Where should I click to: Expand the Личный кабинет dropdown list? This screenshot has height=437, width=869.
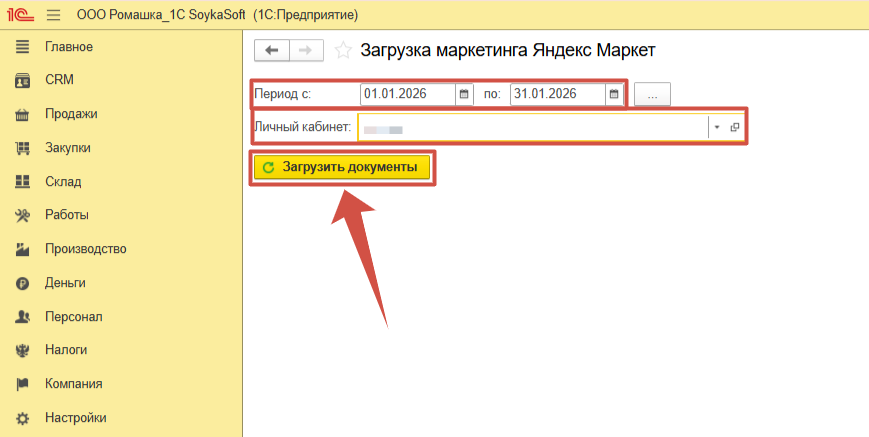click(x=716, y=128)
